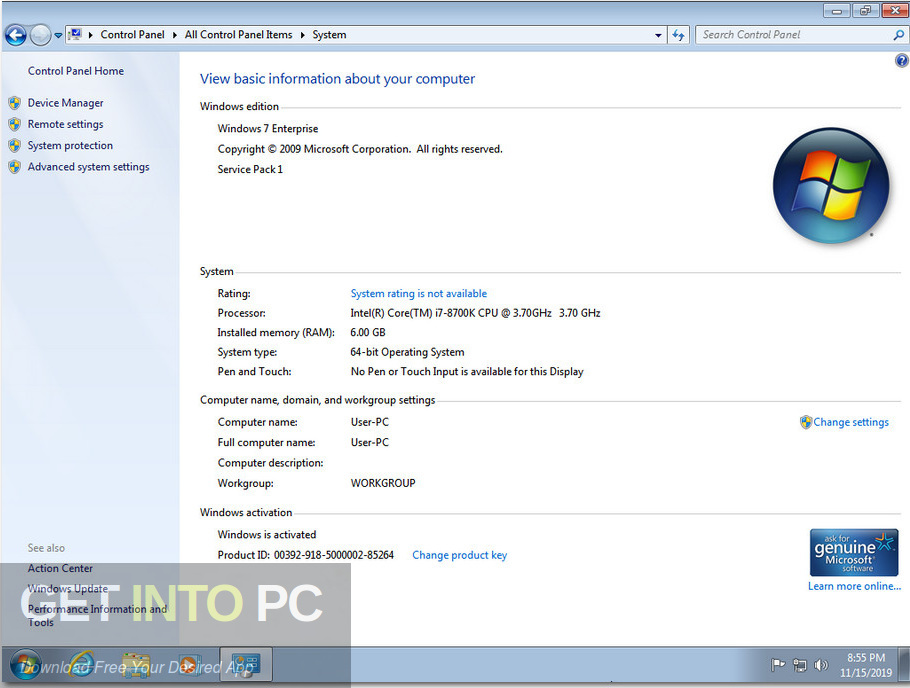Minimize the System window
910x688 pixels.
point(837,11)
